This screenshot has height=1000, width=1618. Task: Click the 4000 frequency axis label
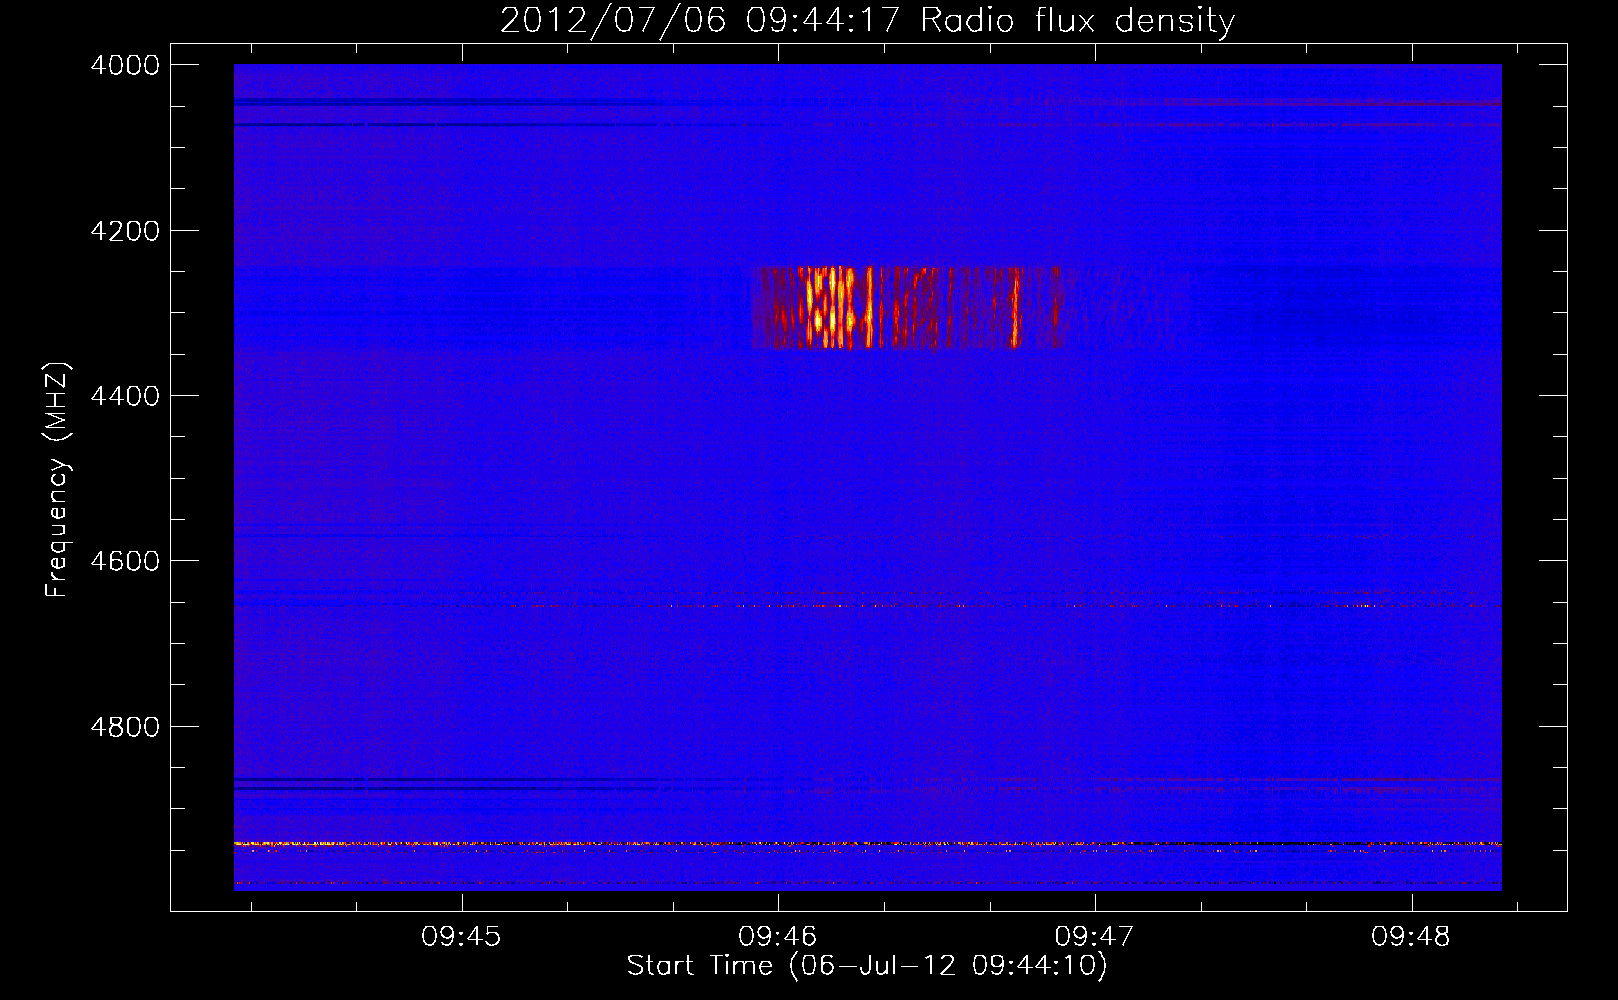125,65
